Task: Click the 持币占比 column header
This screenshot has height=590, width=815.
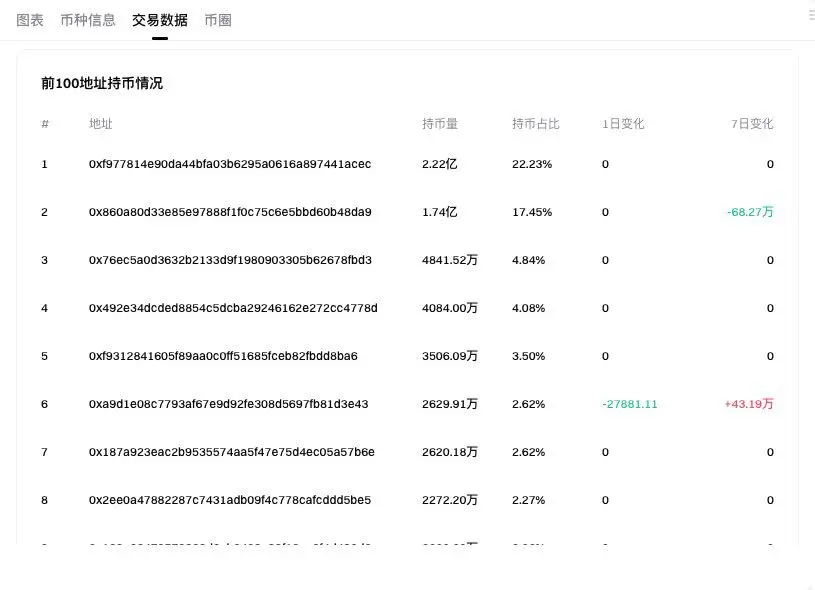Action: tap(535, 124)
